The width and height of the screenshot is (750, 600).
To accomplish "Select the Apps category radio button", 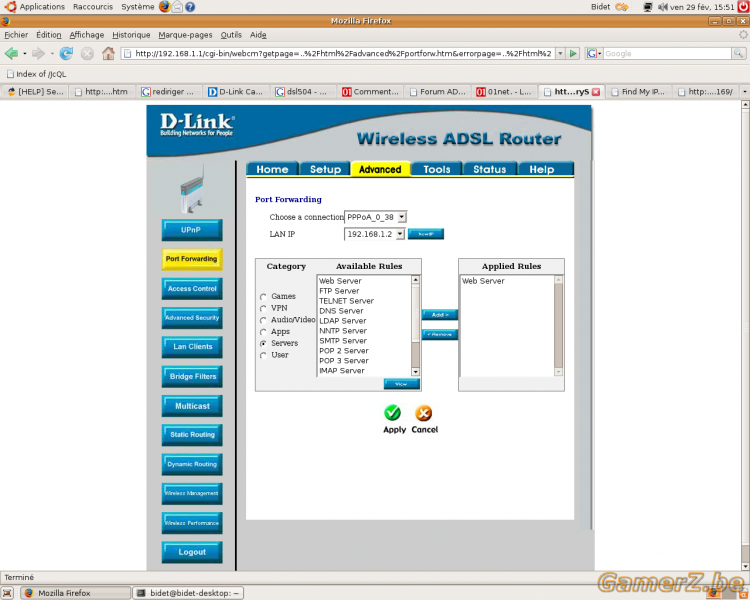I will 263,332.
